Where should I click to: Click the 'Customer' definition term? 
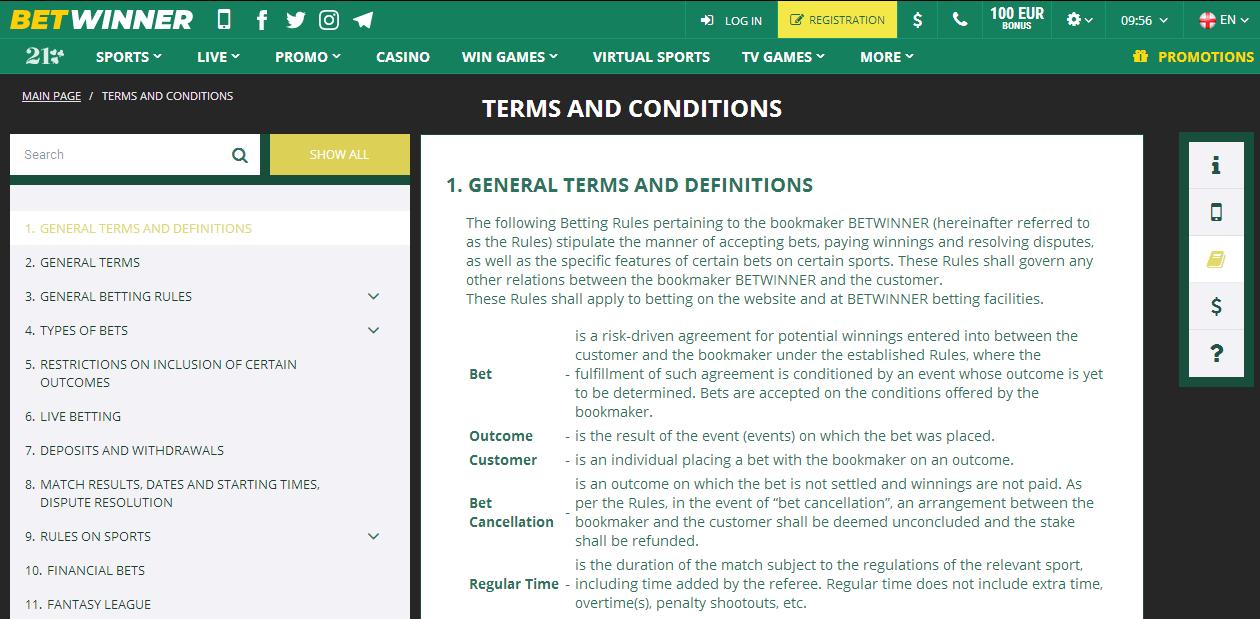pos(503,460)
